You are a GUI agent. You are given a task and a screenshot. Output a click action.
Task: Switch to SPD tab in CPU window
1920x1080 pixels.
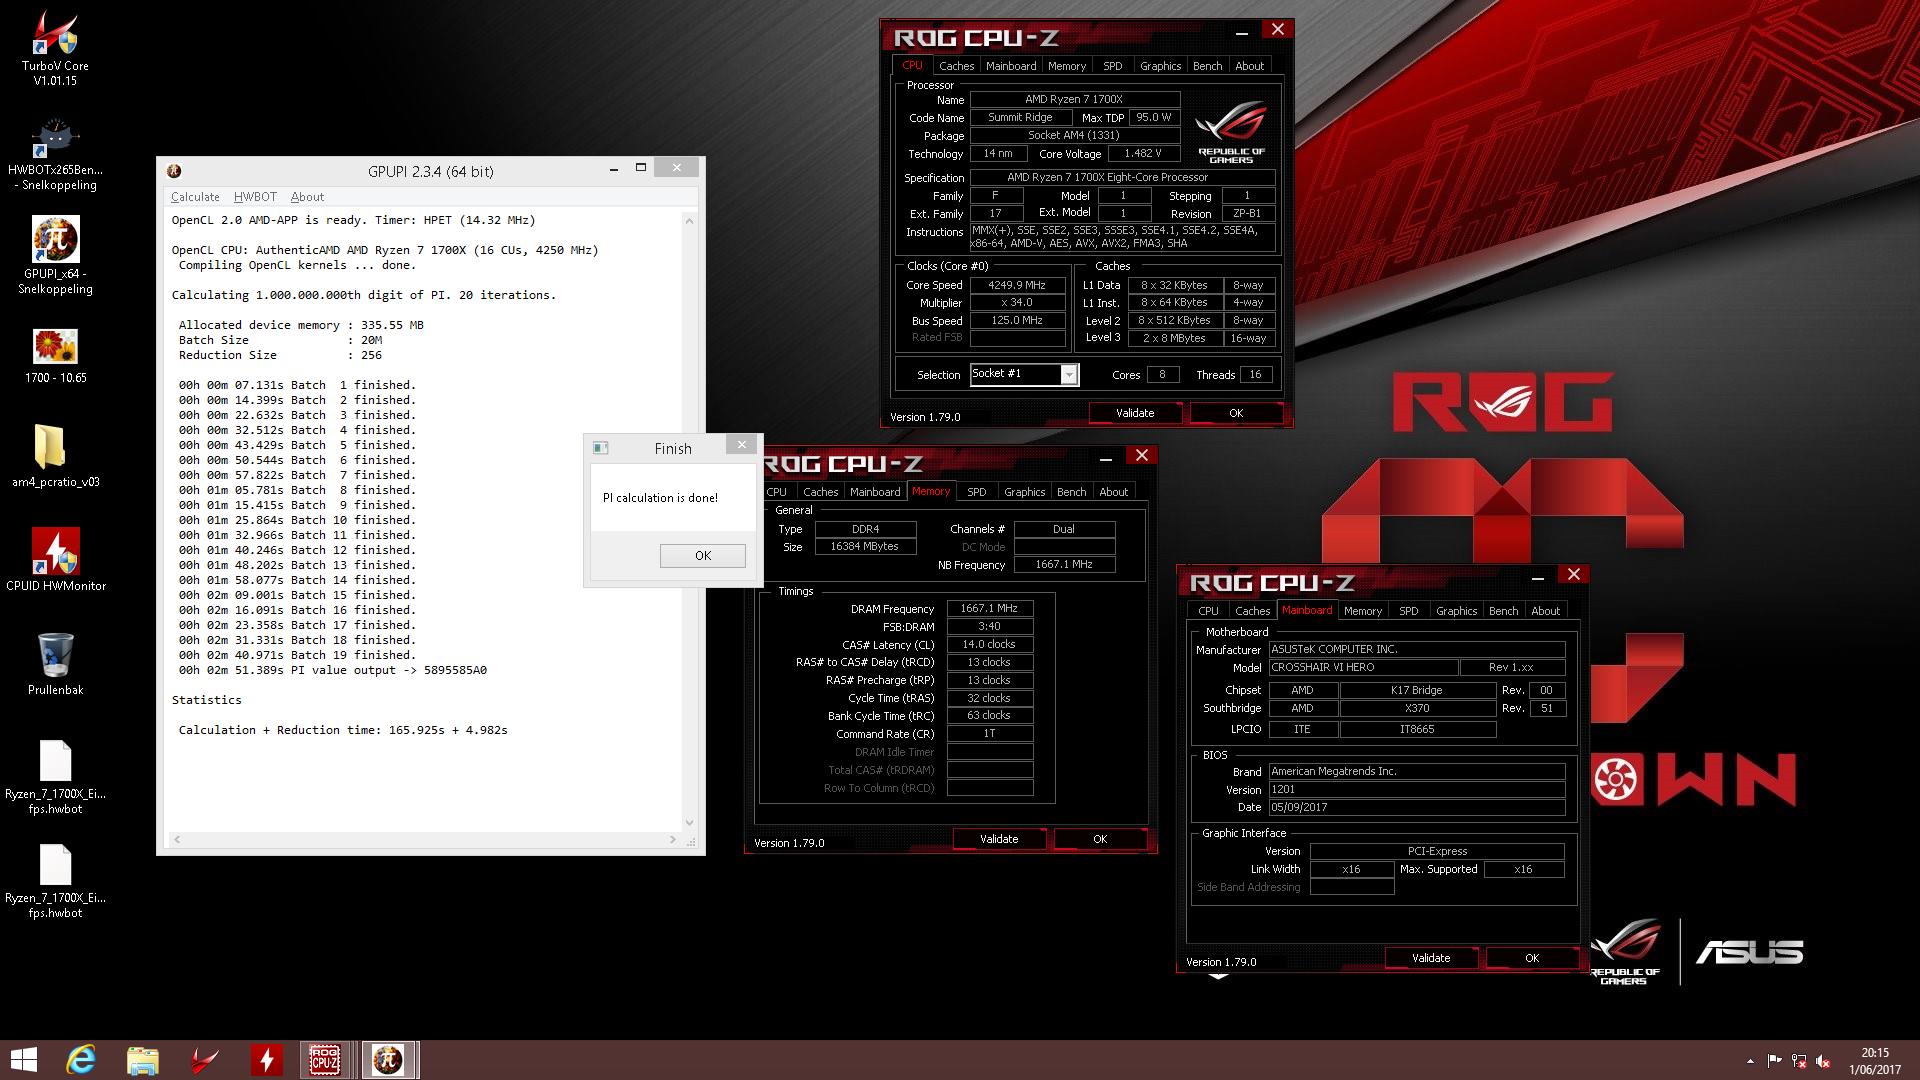pos(1113,66)
